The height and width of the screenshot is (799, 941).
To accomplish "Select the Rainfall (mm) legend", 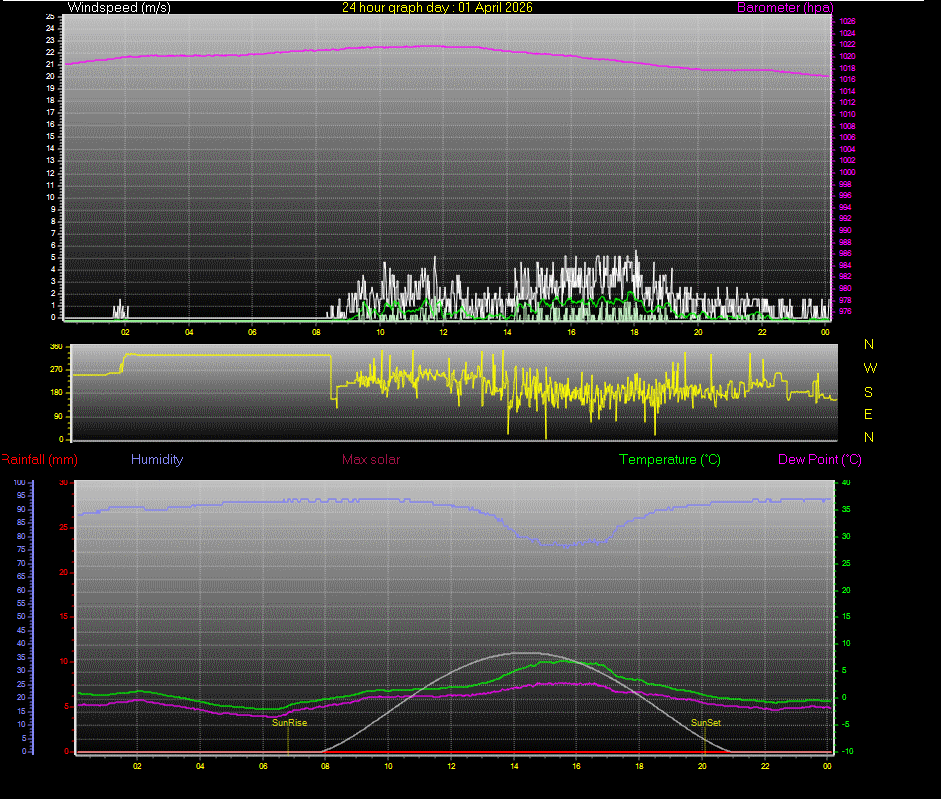I will 37,460.
